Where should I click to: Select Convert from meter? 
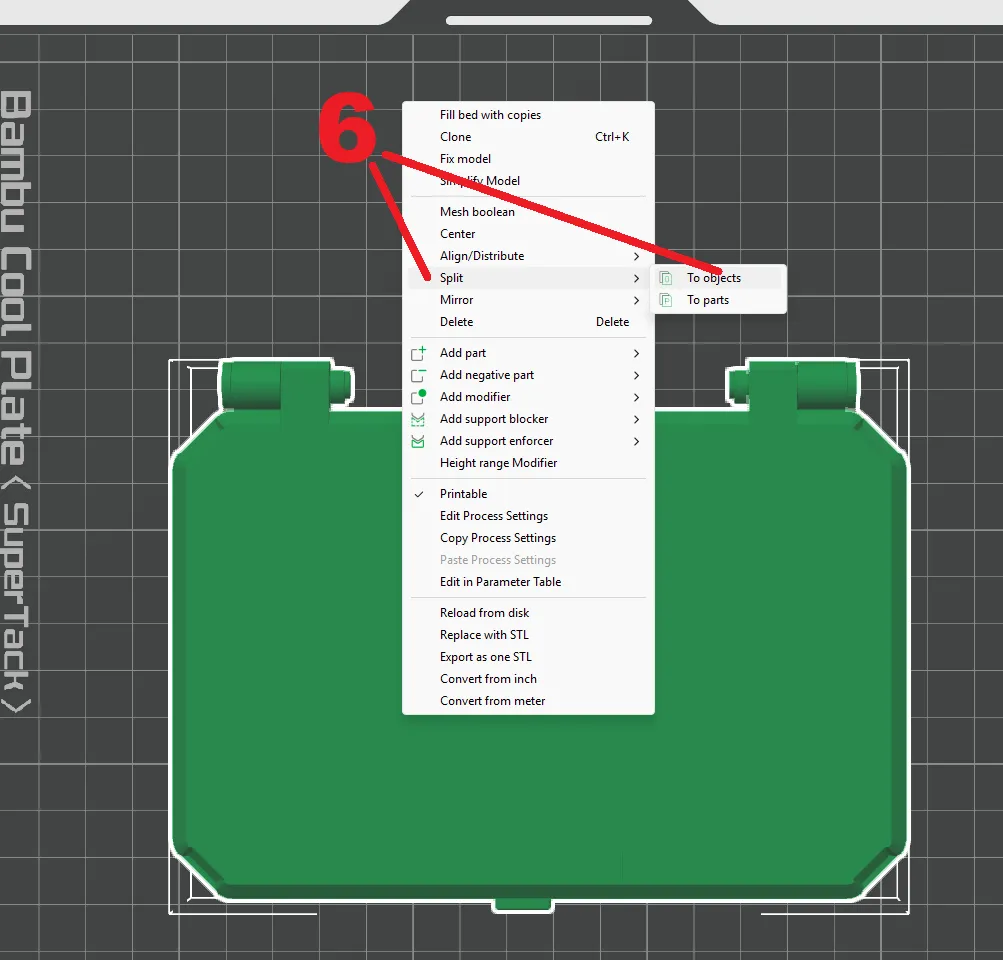pos(528,701)
